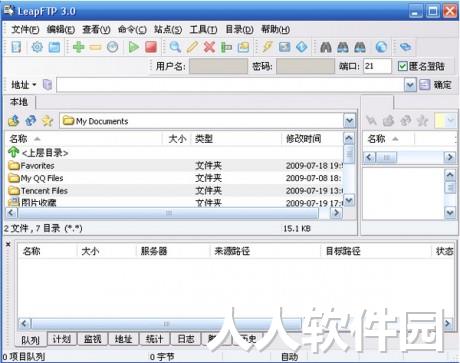Click the rename icon beside the red X
The width and height of the screenshot is (460, 363).
pyautogui.click(x=226, y=47)
